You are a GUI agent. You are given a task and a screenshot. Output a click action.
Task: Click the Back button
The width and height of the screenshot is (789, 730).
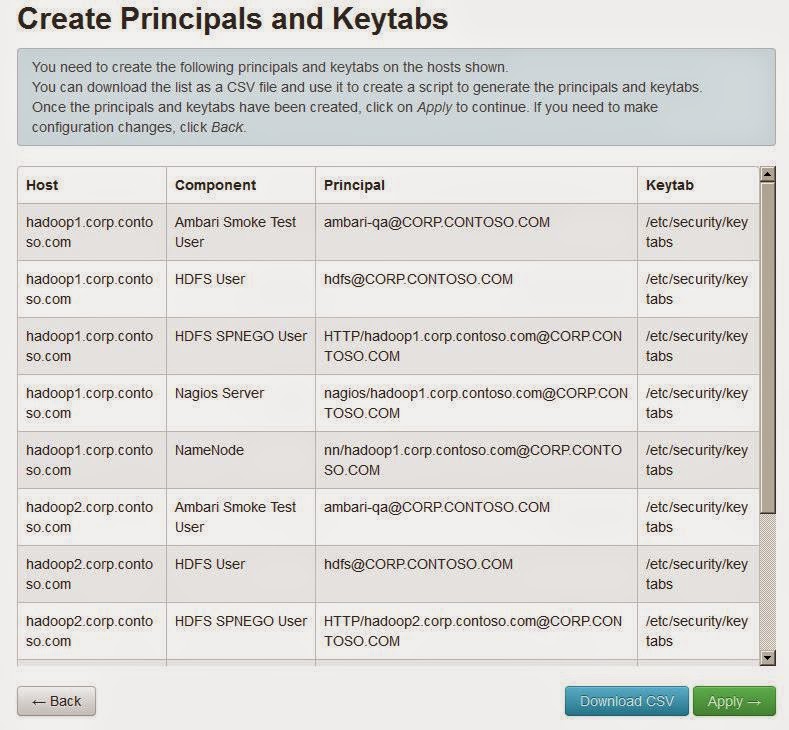[56, 701]
